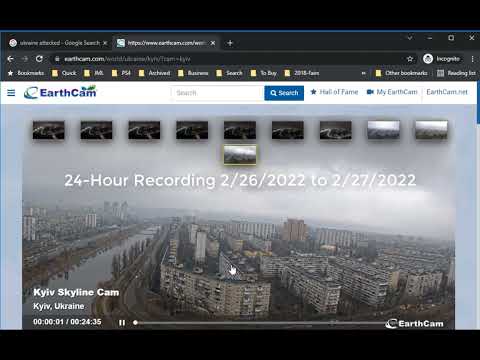Viewport: 480px width, 360px height.
Task: Open Chrome three-dot menu
Action: [x=472, y=59]
